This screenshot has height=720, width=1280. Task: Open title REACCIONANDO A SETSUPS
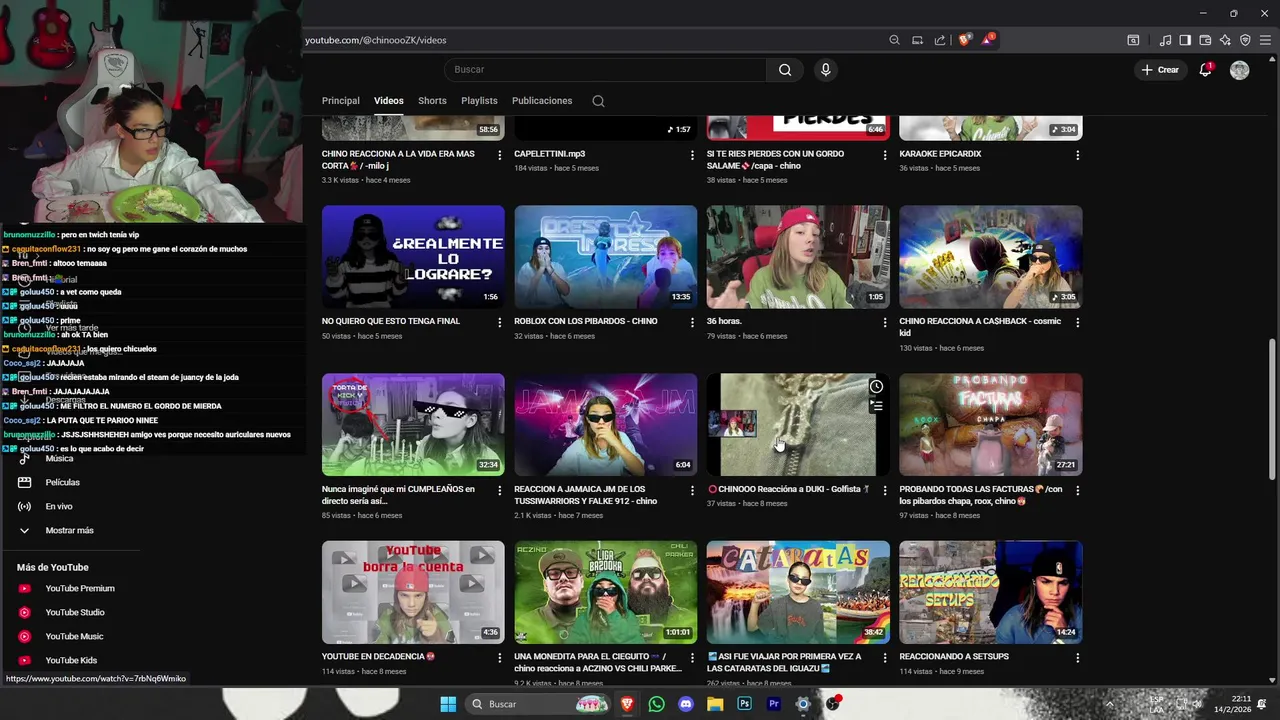click(x=954, y=657)
